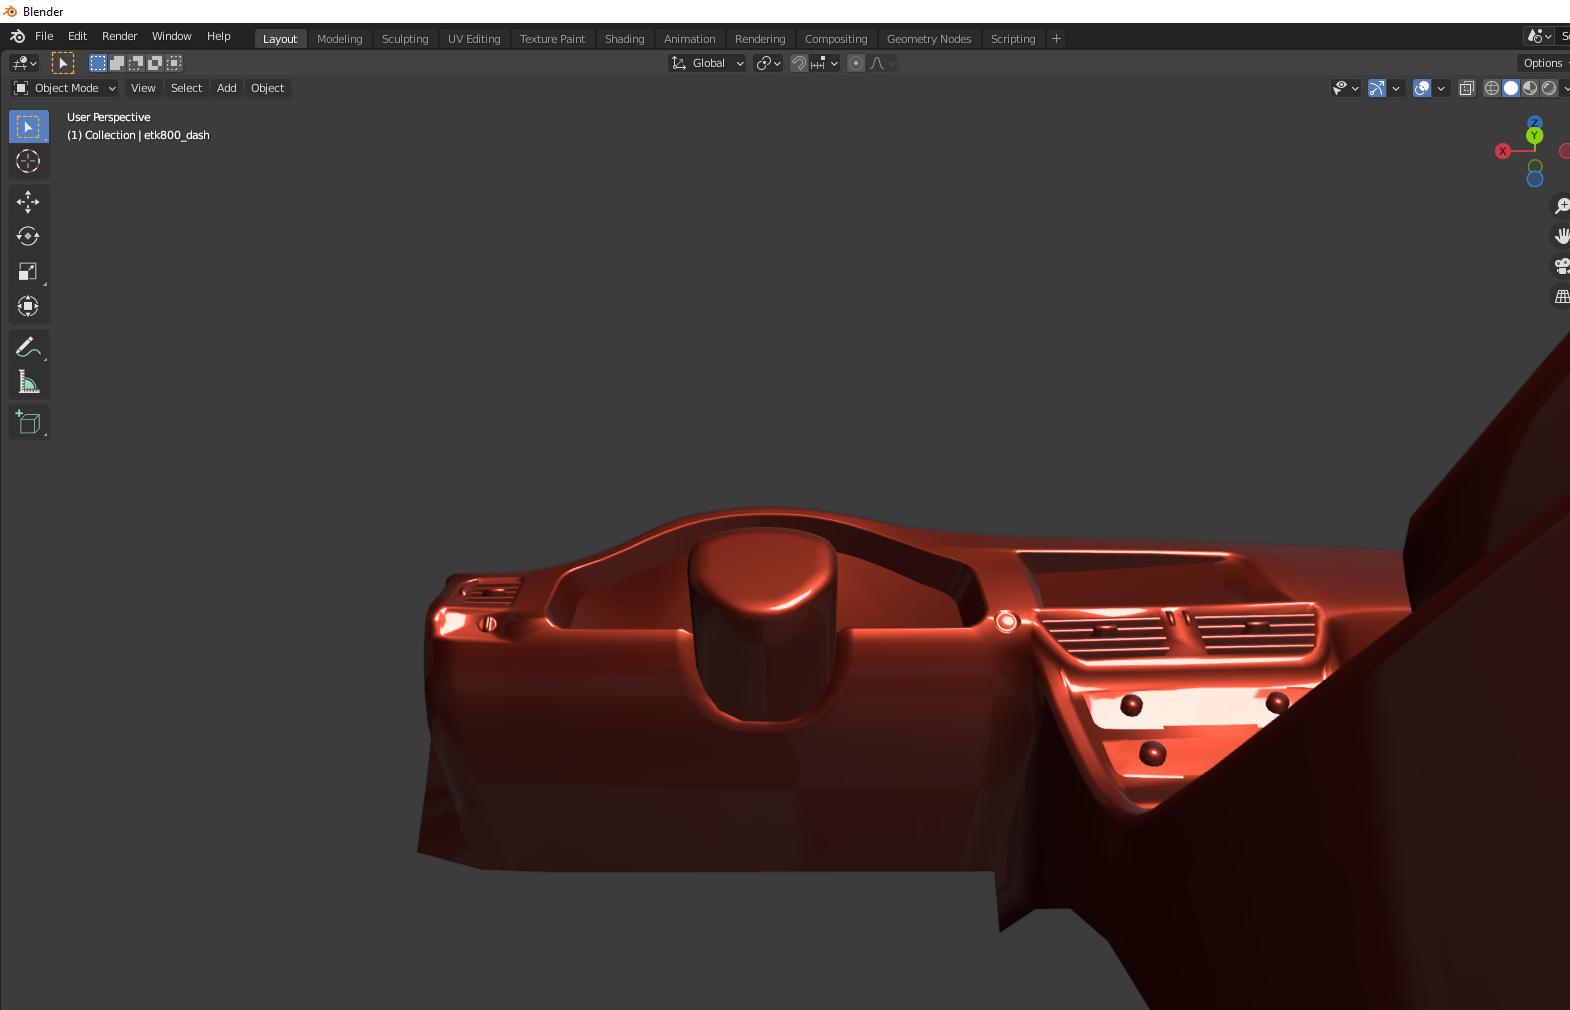Choose Subtract Selection mode icon
Viewport: 1570px width, 1010px height.
(136, 63)
